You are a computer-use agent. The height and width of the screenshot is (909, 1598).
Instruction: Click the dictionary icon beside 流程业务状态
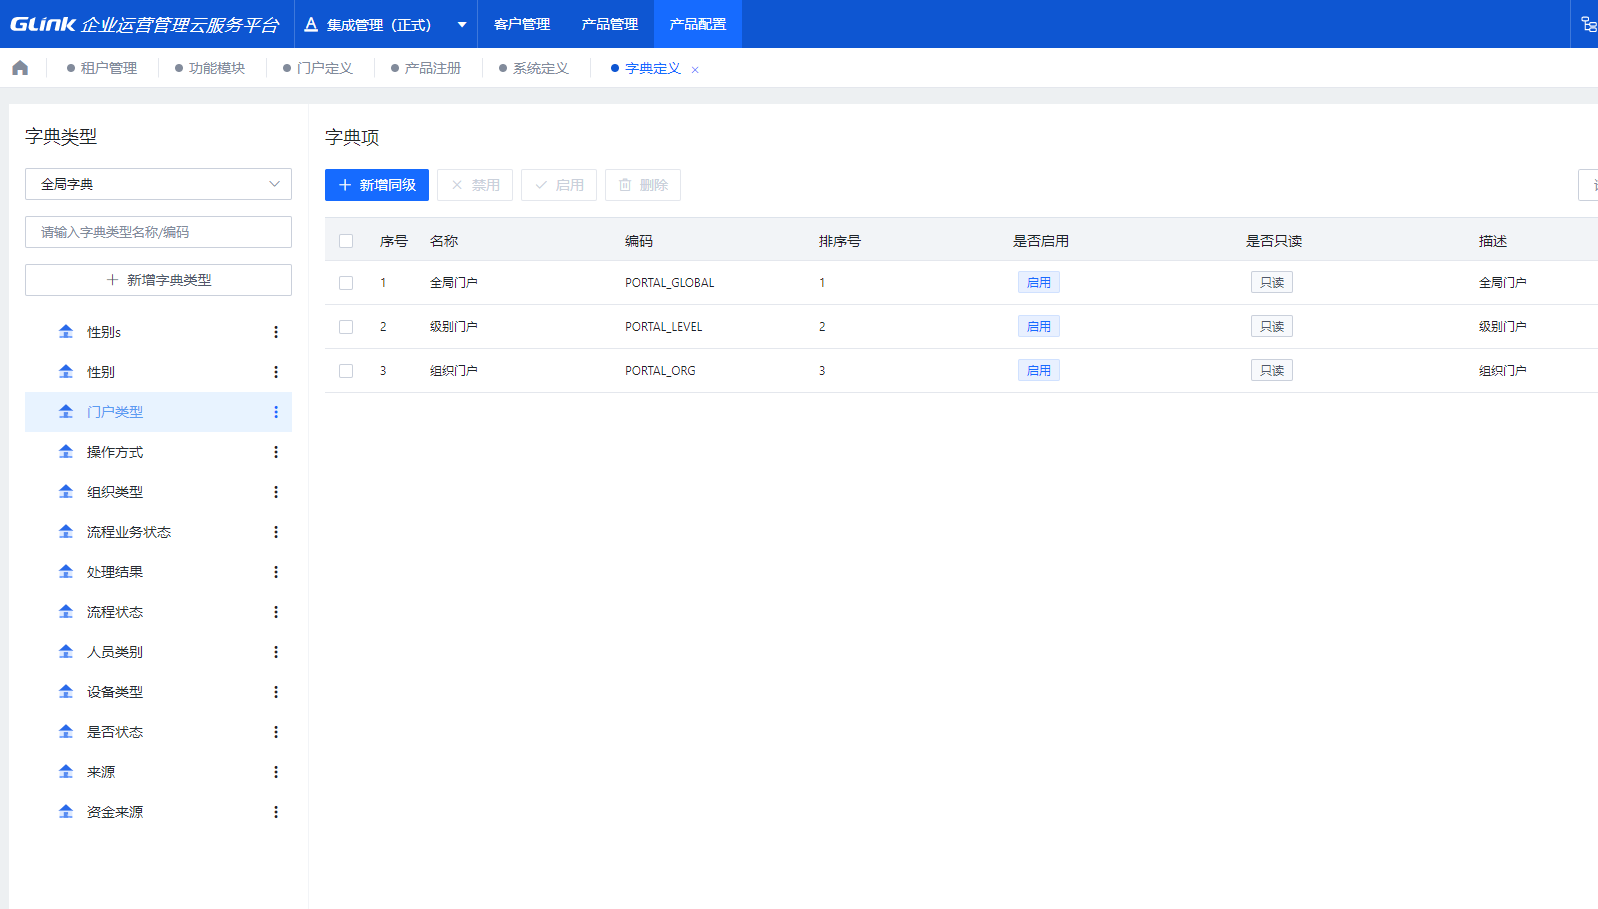pyautogui.click(x=66, y=532)
